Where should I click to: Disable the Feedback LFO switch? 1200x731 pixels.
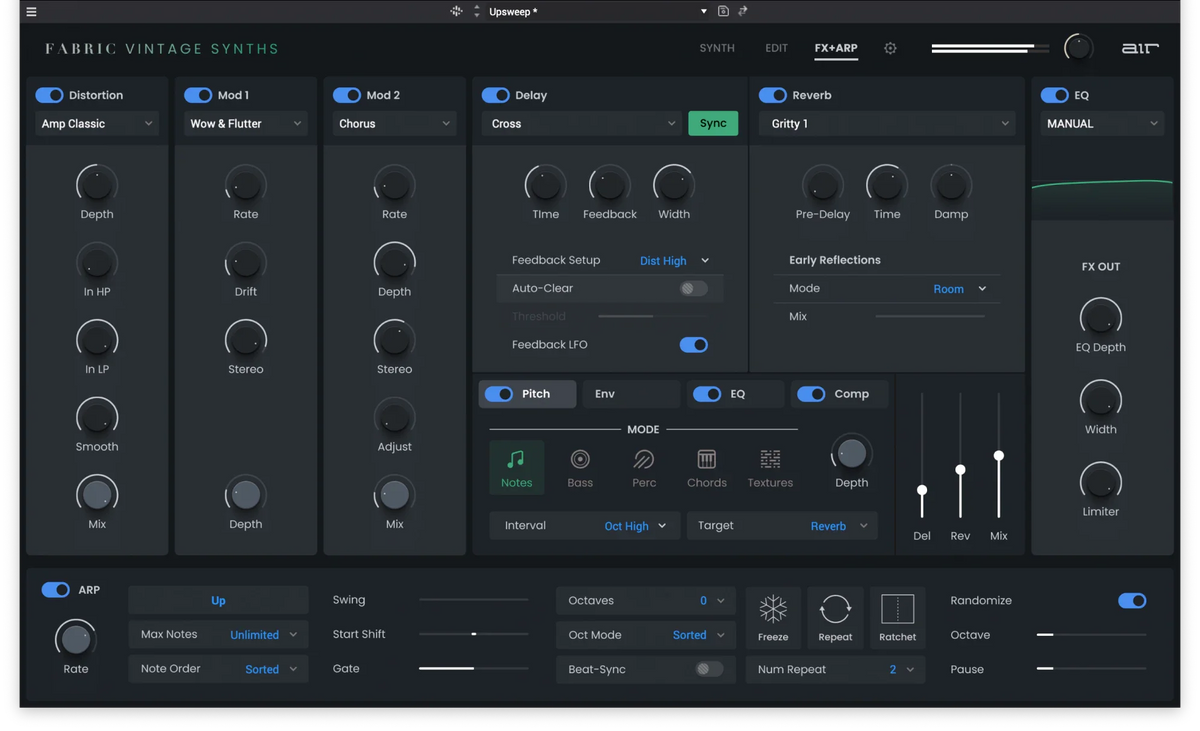pyautogui.click(x=693, y=345)
